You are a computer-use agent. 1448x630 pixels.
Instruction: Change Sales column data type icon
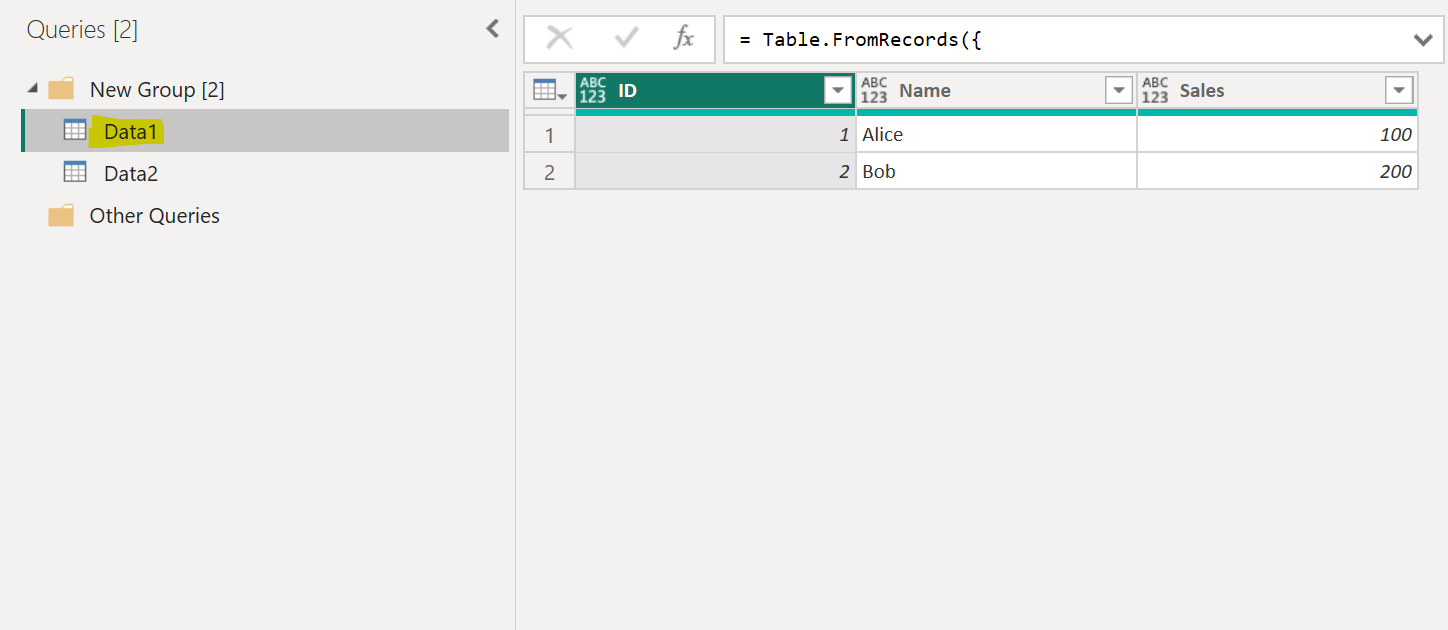(1155, 90)
